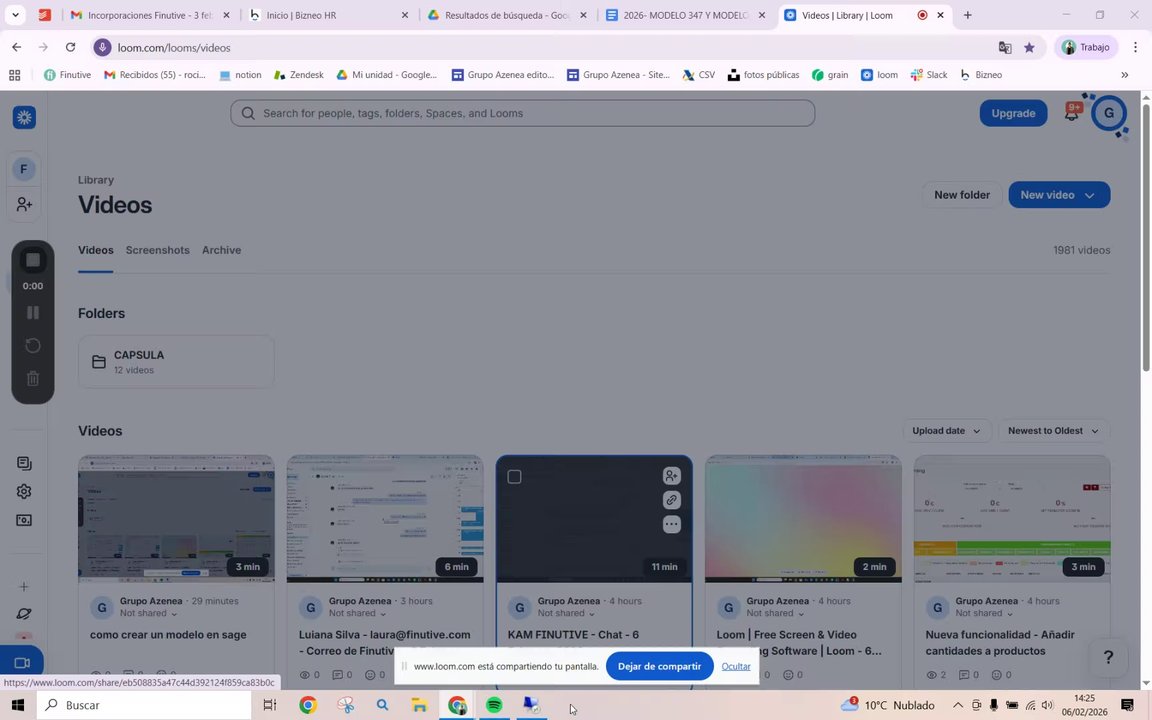Open the library icon in left sidebar
Image resolution: width=1152 pixels, height=720 pixels.
(24, 463)
